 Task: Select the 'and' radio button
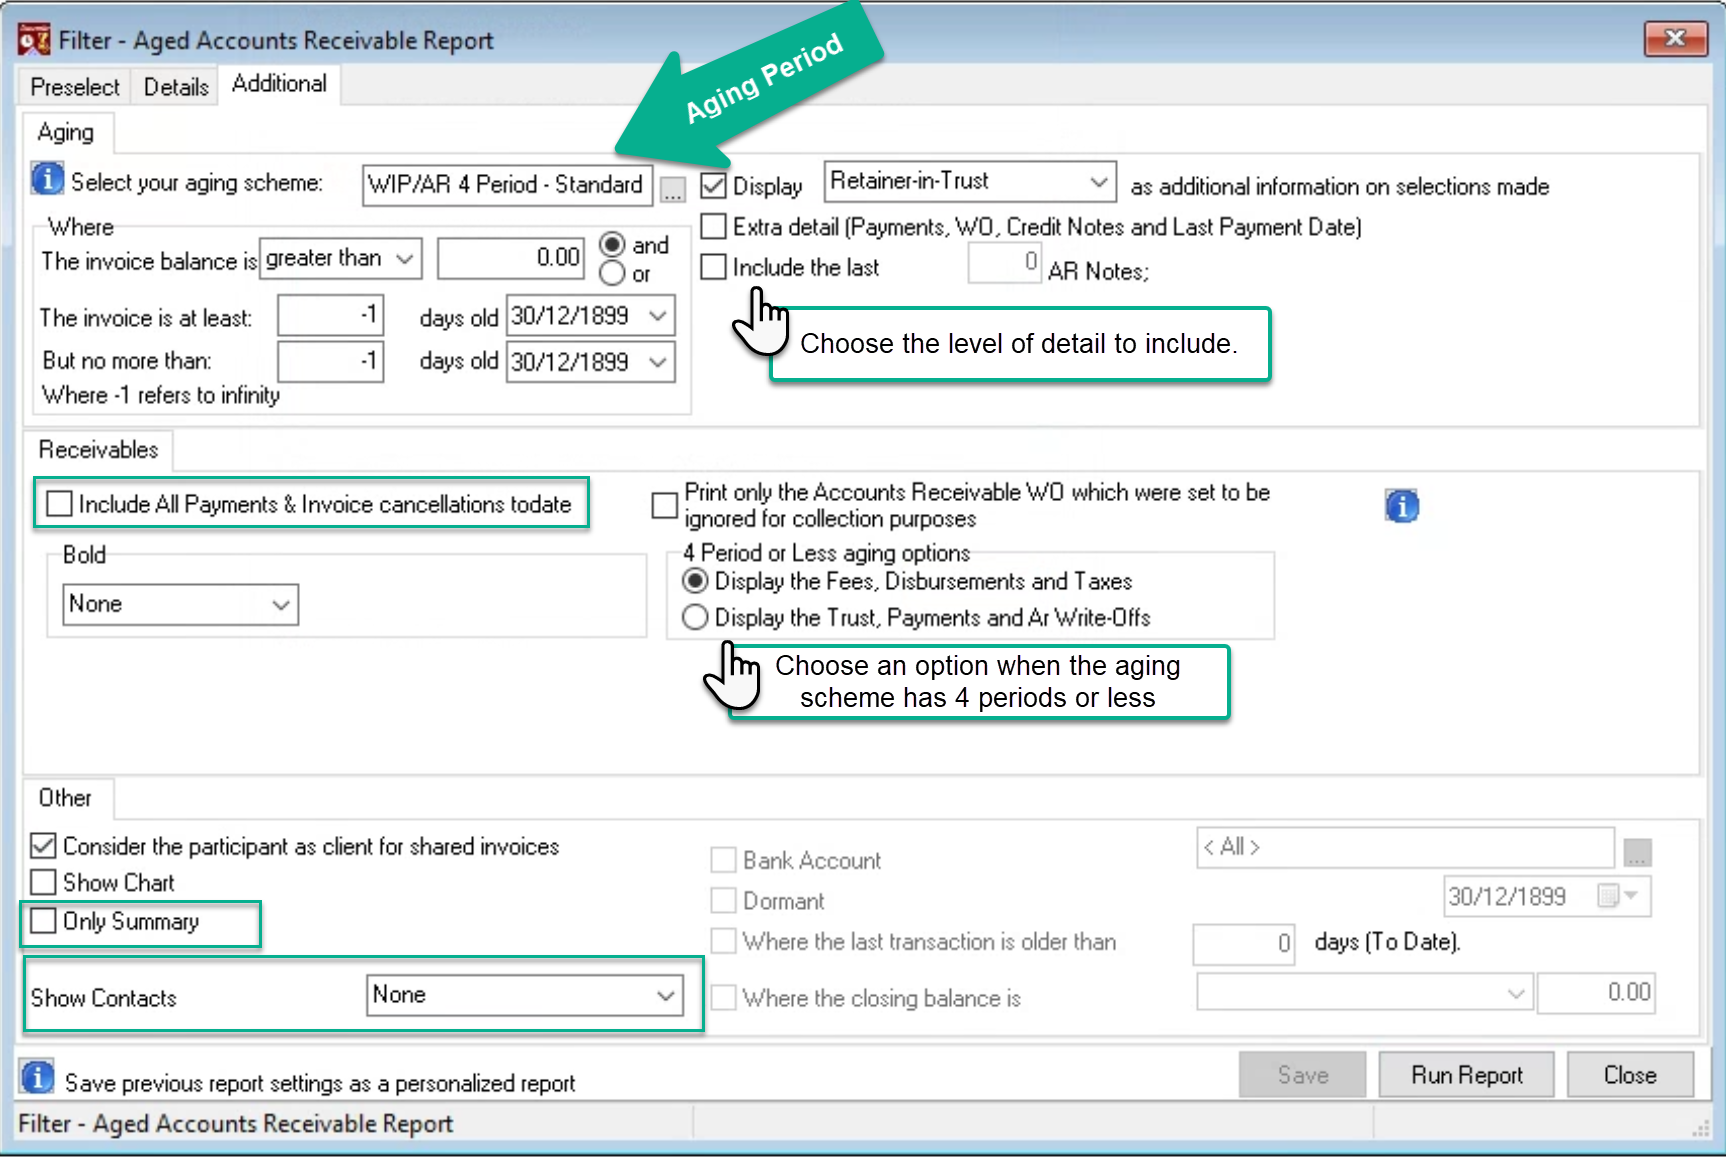click(x=612, y=245)
